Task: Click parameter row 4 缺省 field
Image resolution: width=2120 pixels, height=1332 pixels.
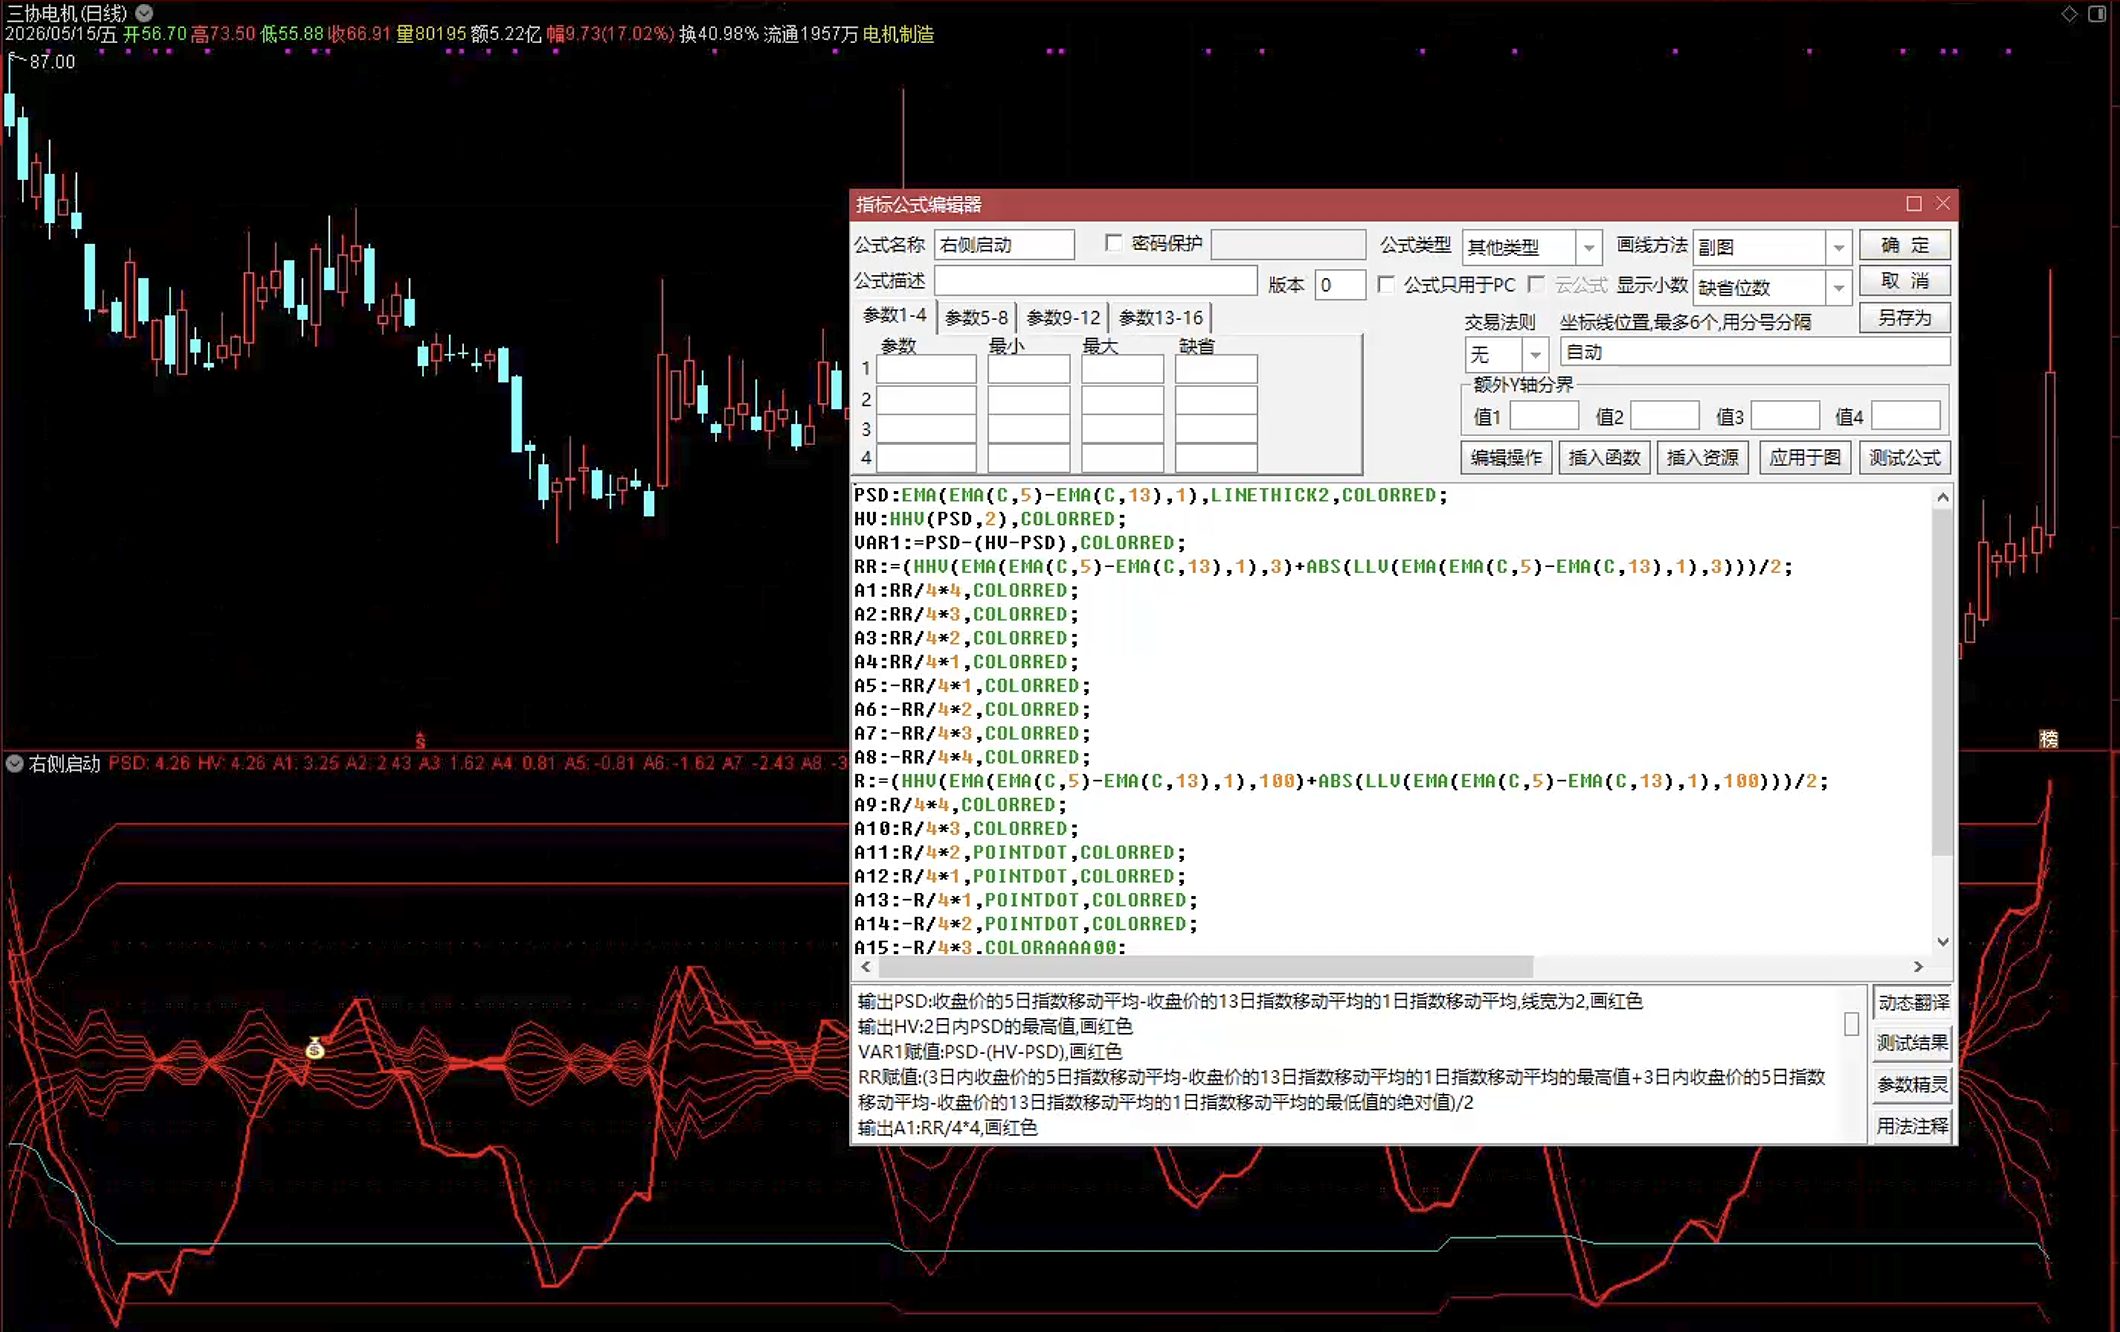Action: (x=1216, y=458)
